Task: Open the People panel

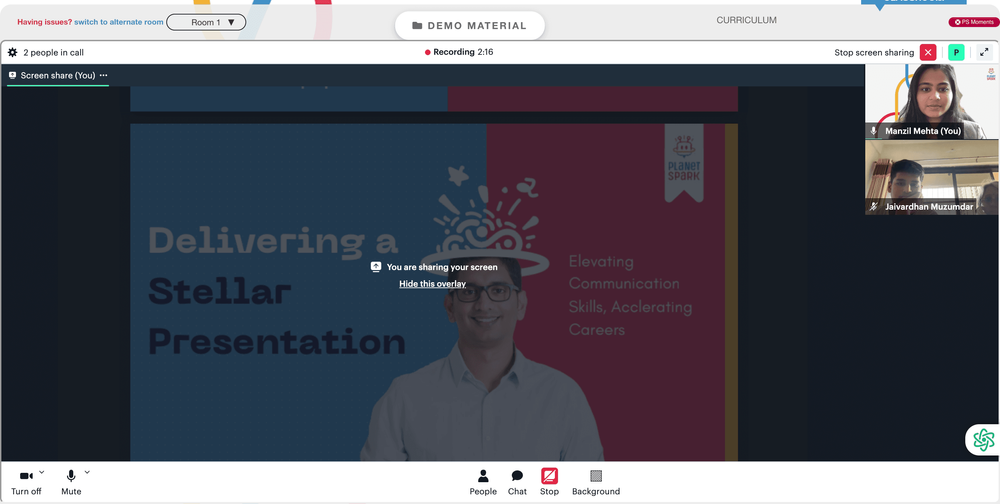Action: point(483,482)
